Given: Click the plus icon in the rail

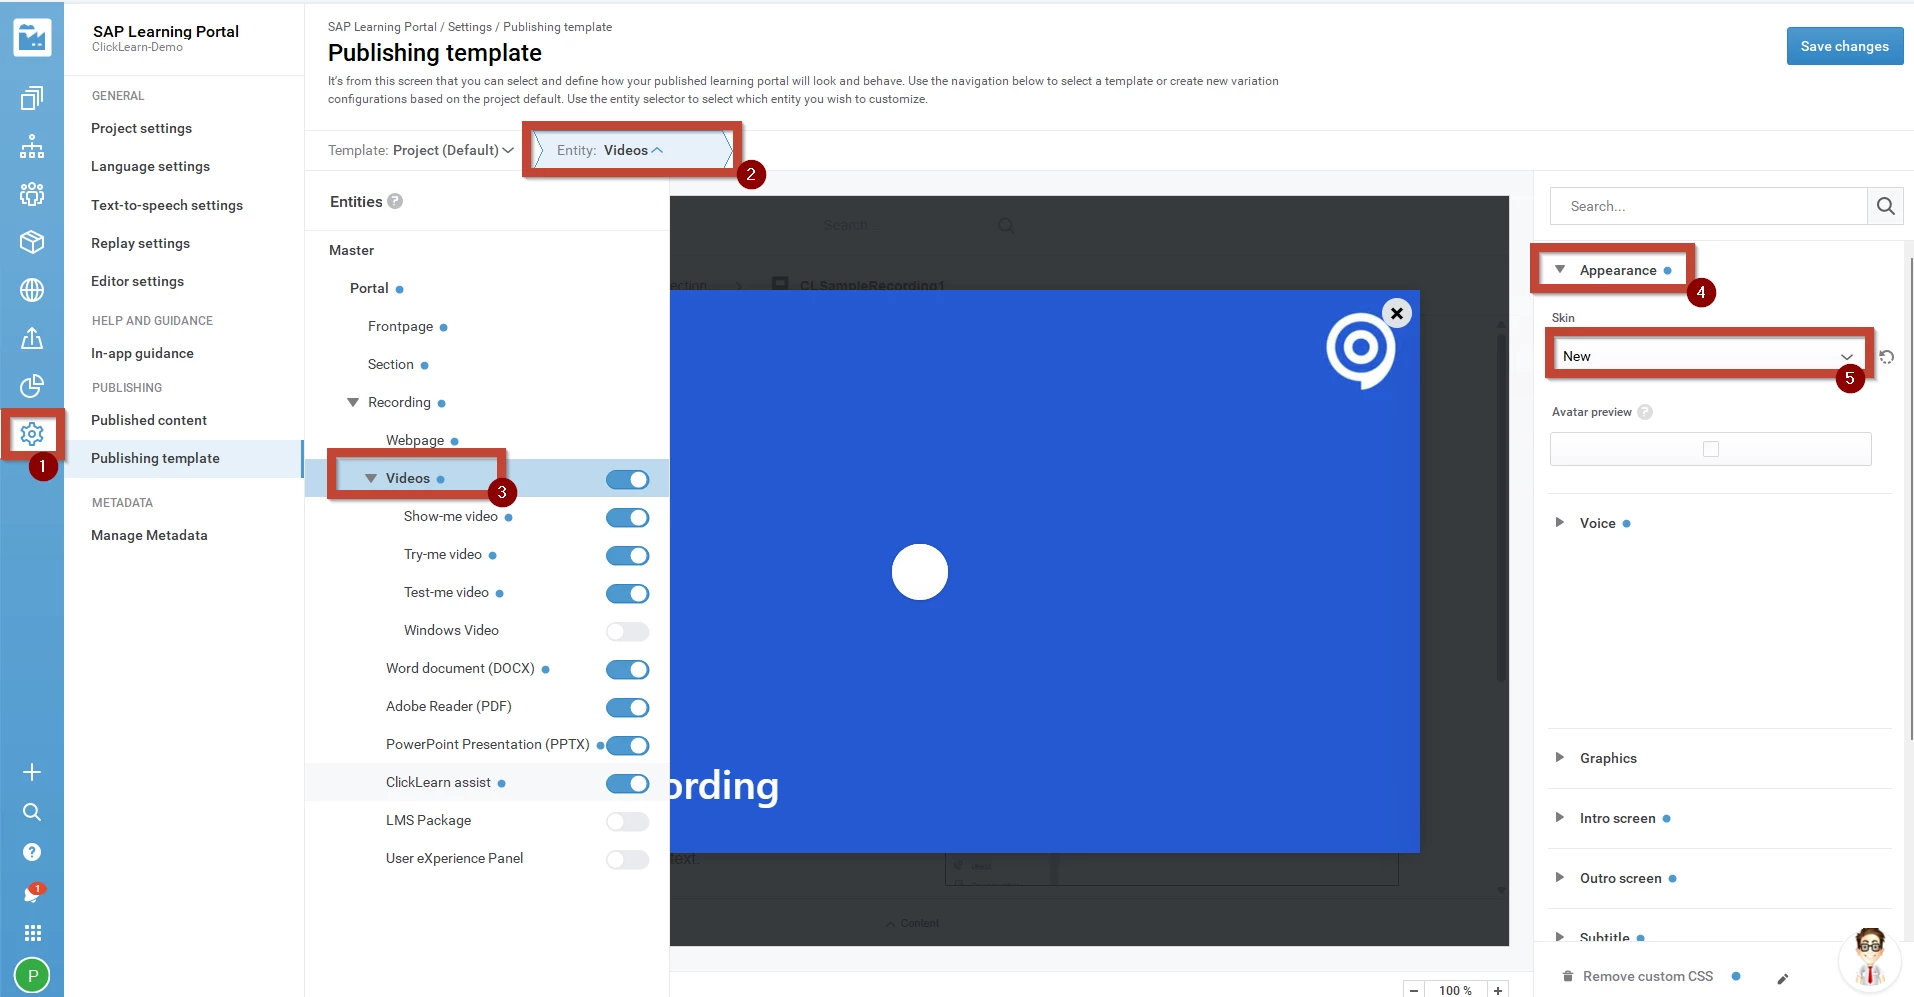Looking at the screenshot, I should (32, 772).
